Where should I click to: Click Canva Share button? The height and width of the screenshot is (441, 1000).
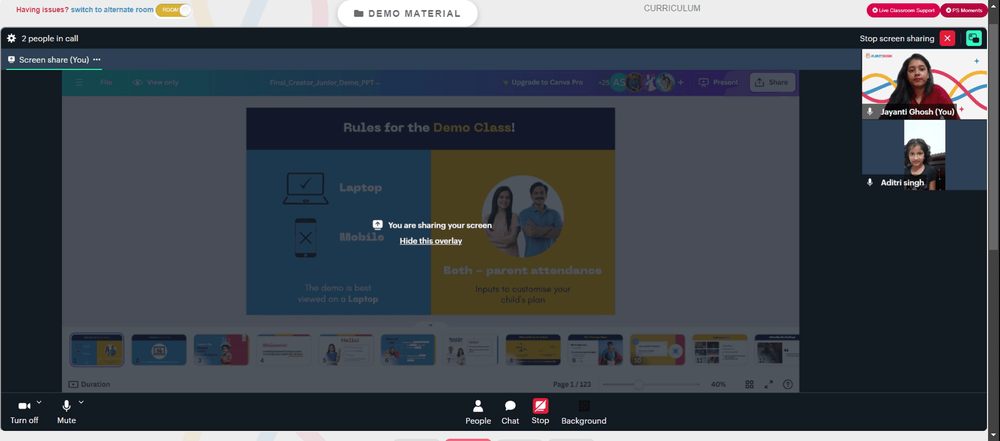click(772, 82)
